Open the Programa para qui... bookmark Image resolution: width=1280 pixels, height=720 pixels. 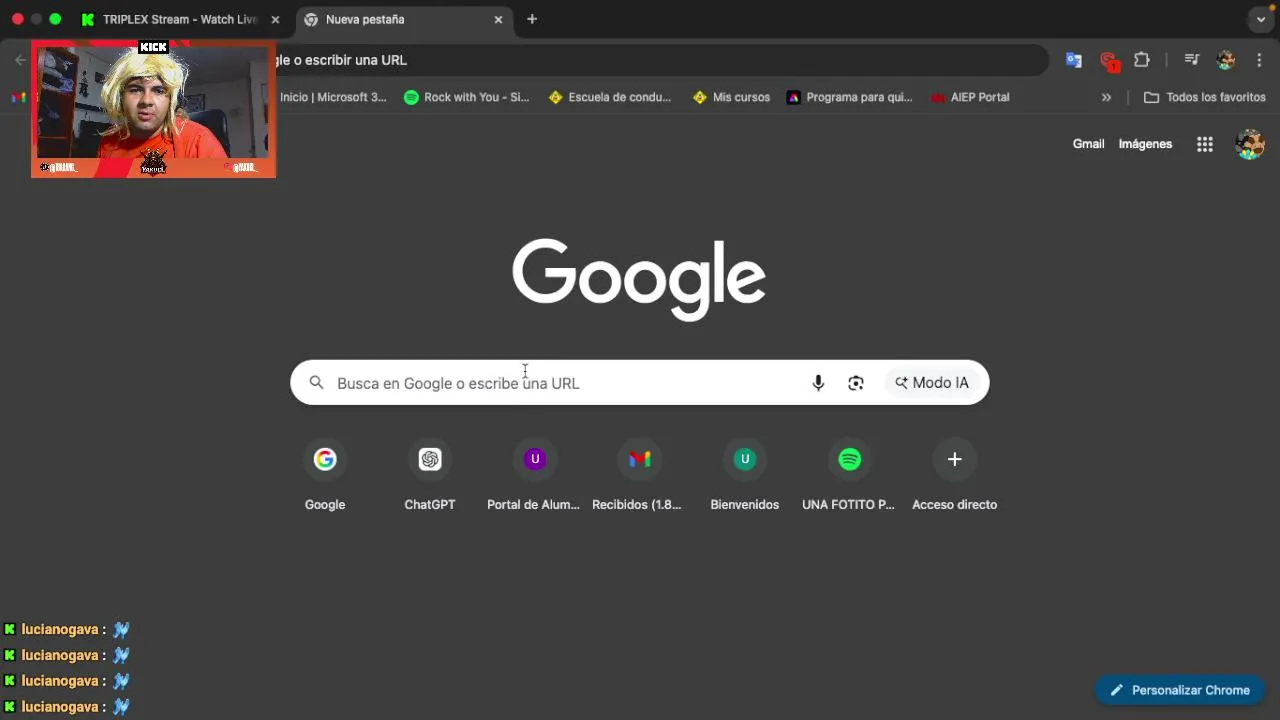pyautogui.click(x=849, y=97)
